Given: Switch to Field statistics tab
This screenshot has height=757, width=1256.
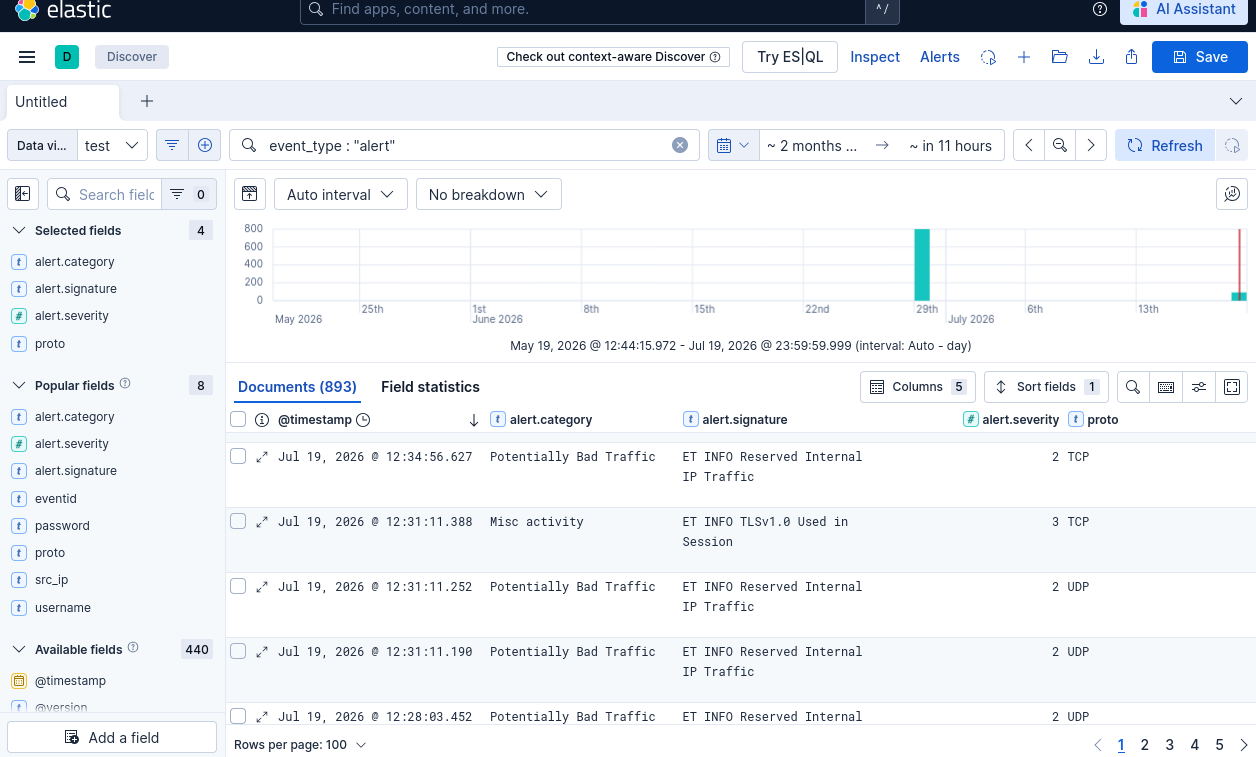Looking at the screenshot, I should point(430,387).
